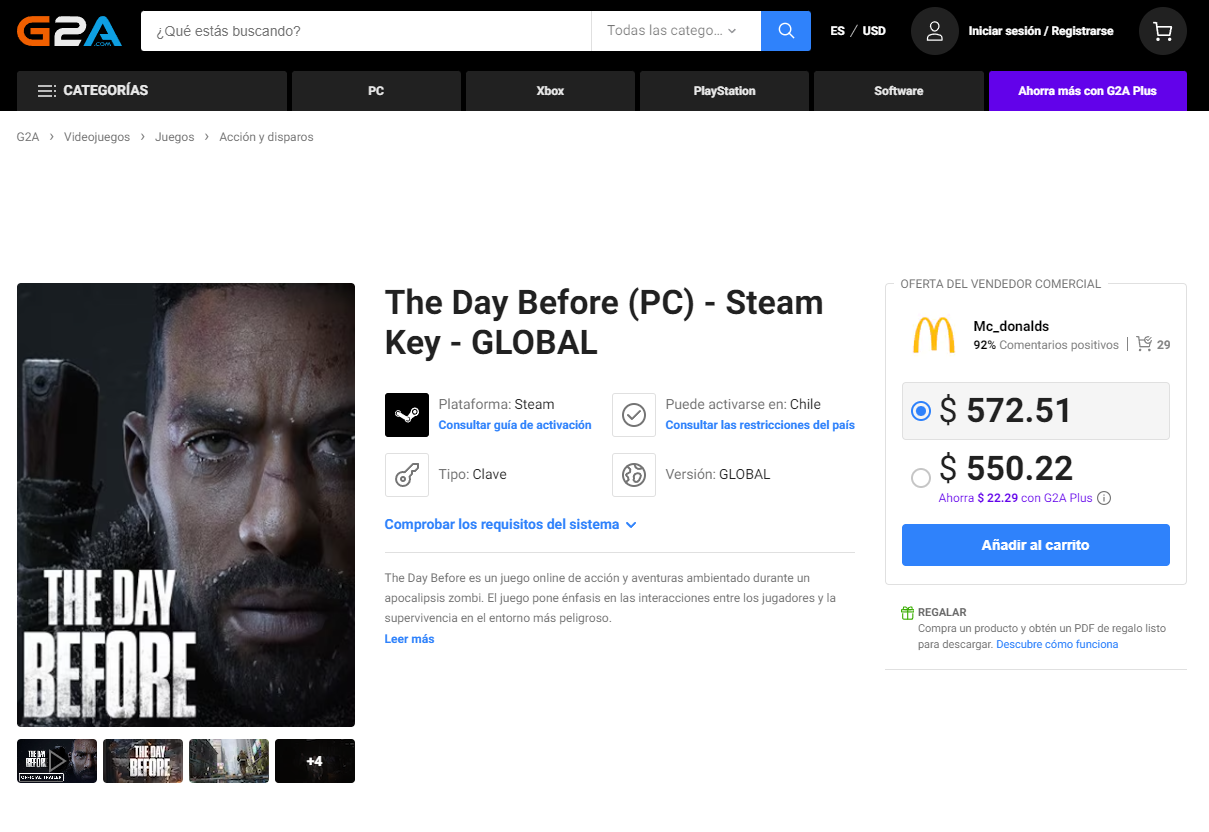Click the blue search magnifier button
Screen dimensions: 1209x832
pyautogui.click(x=785, y=31)
